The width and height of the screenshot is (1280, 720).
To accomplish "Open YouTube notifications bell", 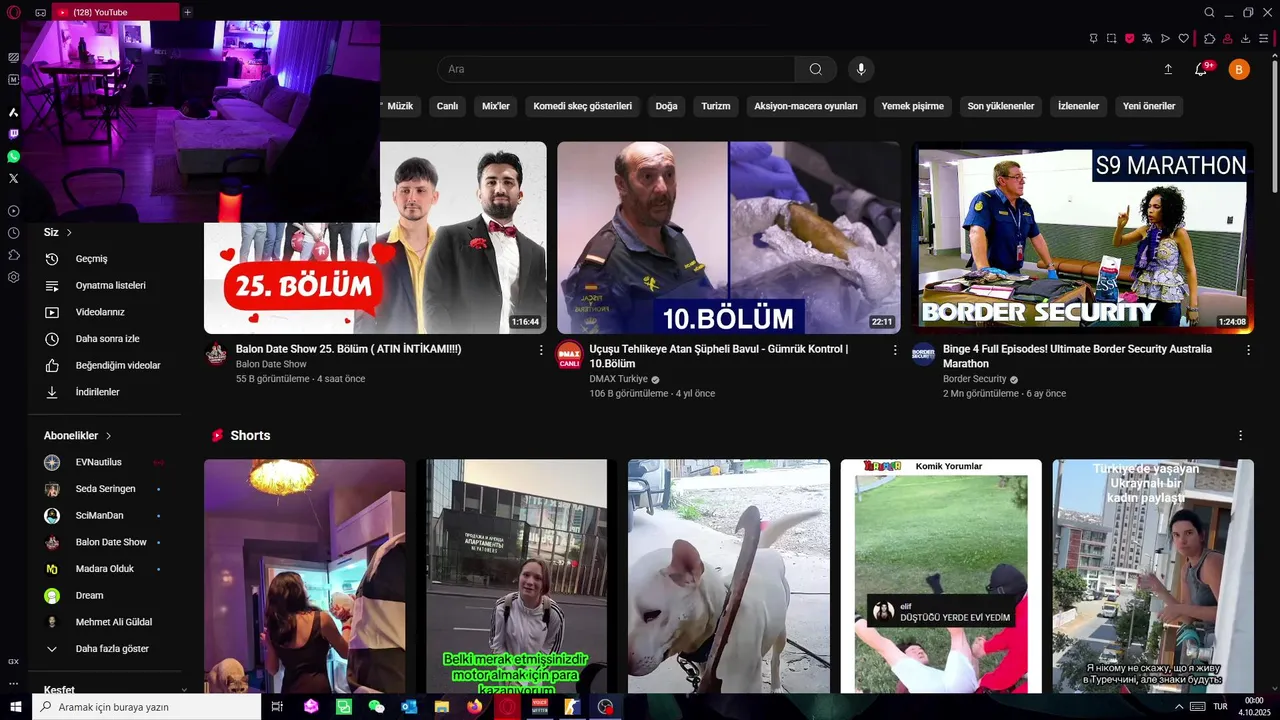I will coord(1201,69).
